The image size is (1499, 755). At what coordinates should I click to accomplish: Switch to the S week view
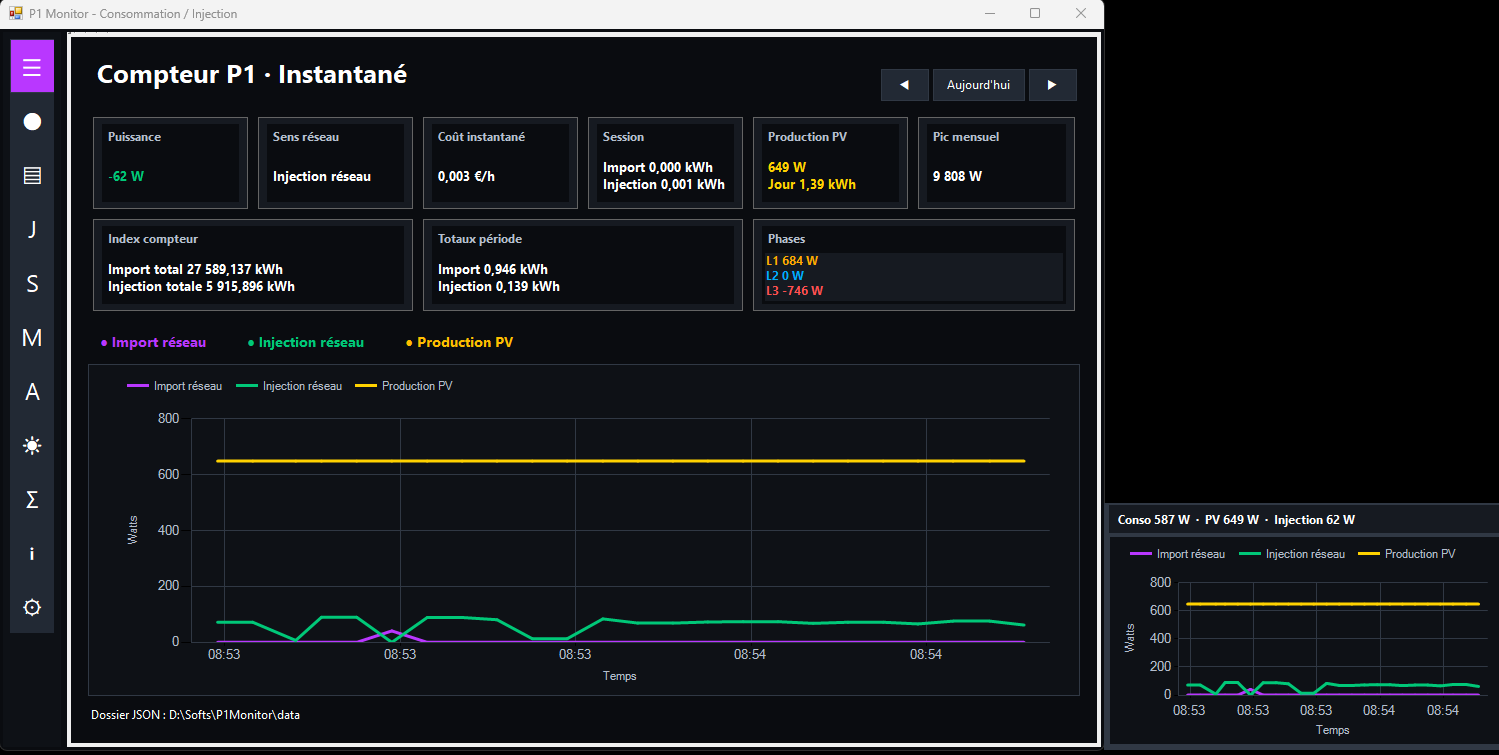click(x=32, y=283)
